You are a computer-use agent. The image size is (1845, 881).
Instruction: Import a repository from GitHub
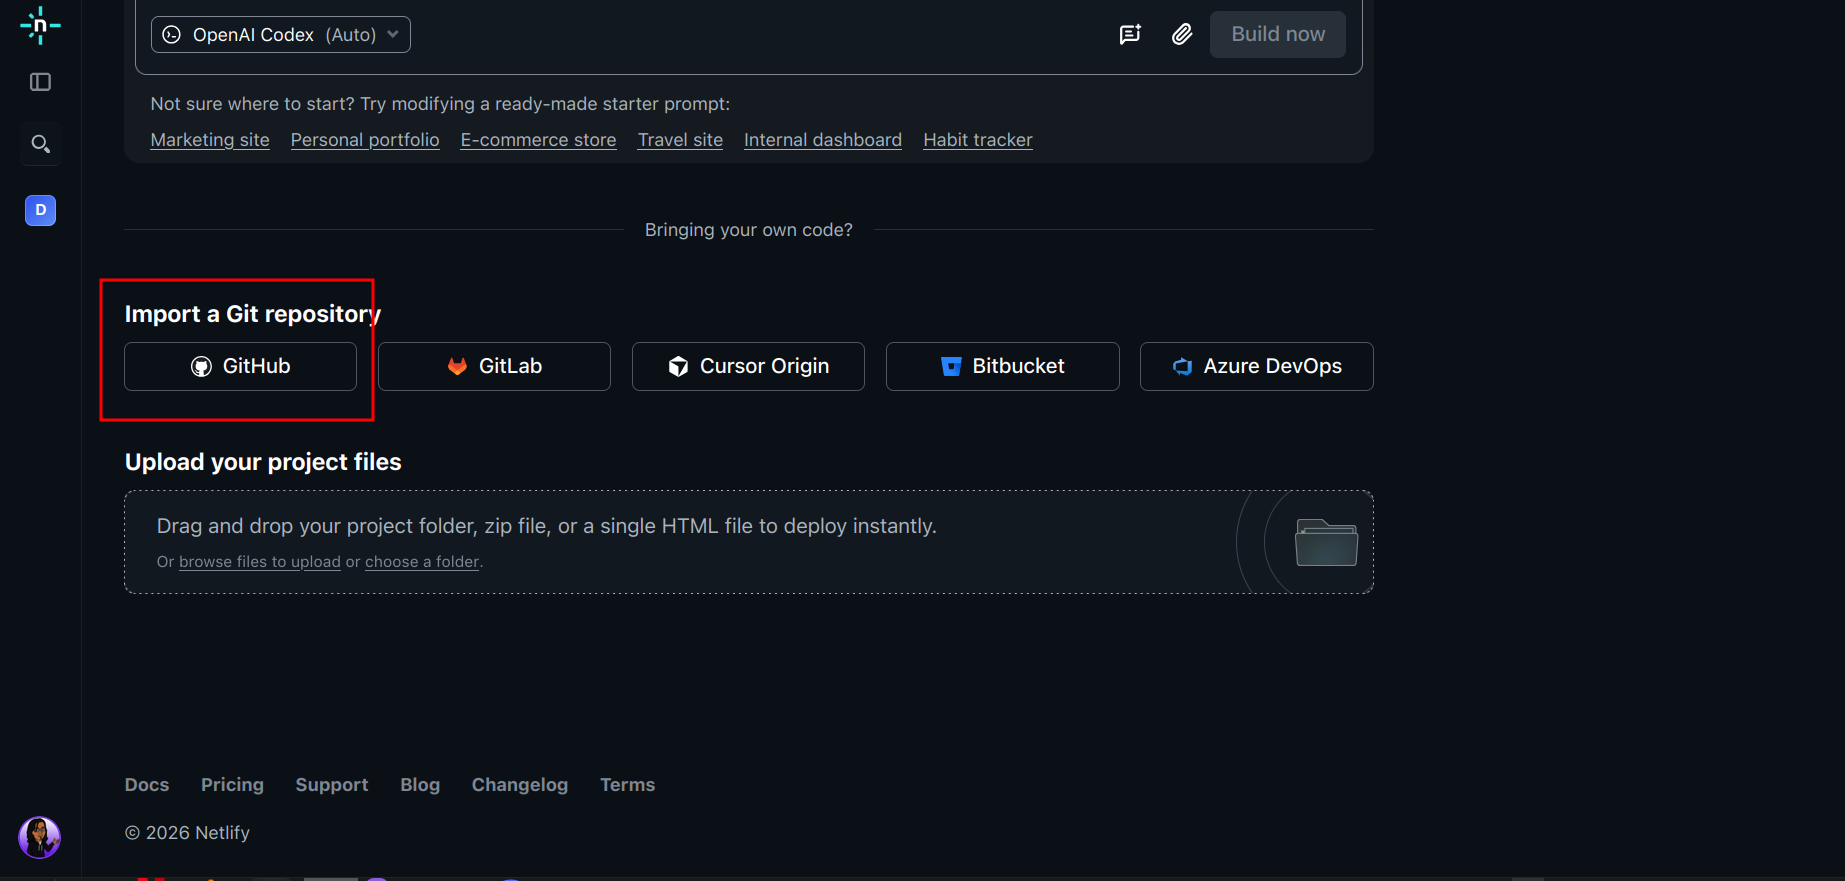click(240, 366)
